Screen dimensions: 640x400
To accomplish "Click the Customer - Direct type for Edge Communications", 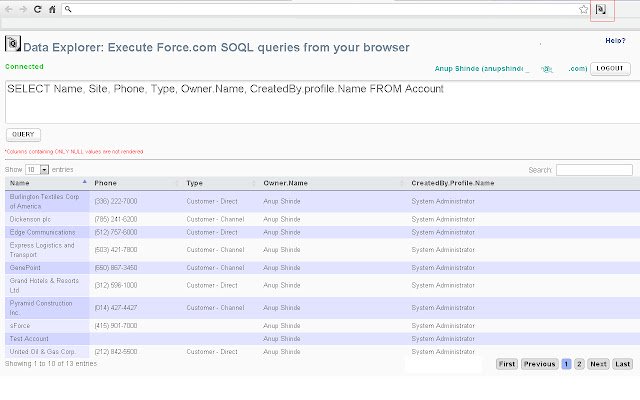I will (212, 232).
